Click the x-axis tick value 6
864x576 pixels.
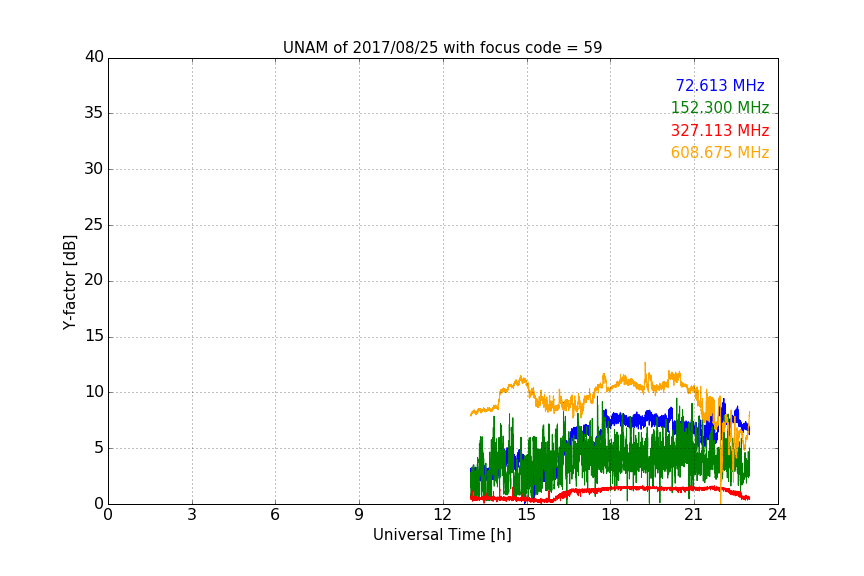tap(275, 515)
